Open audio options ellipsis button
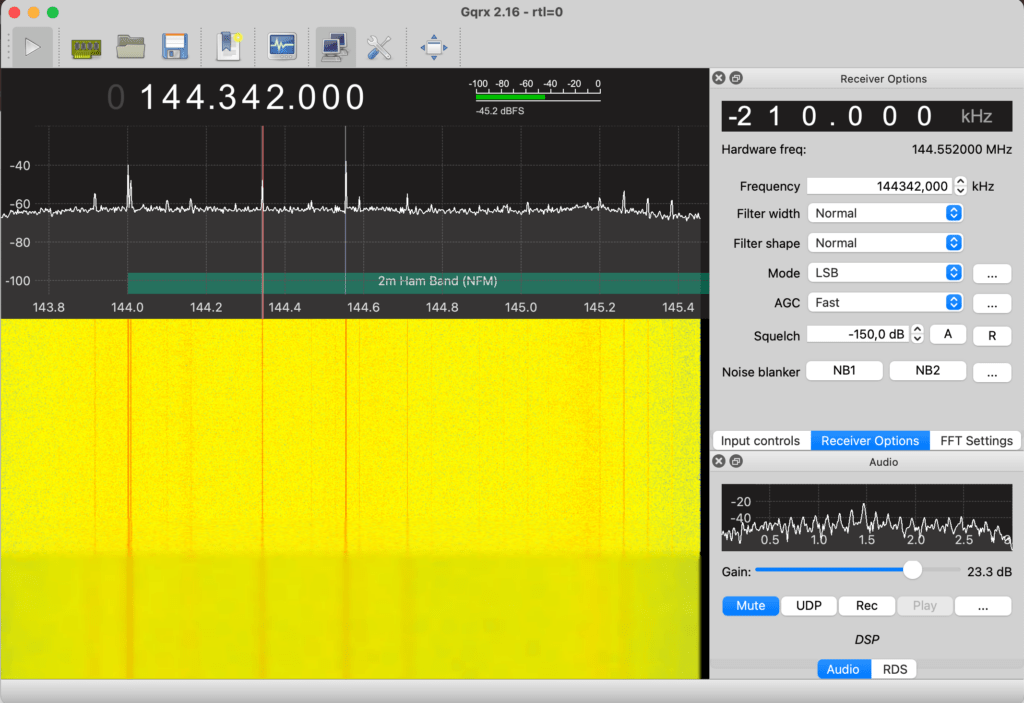Viewport: 1024px width, 703px height. tap(983, 606)
